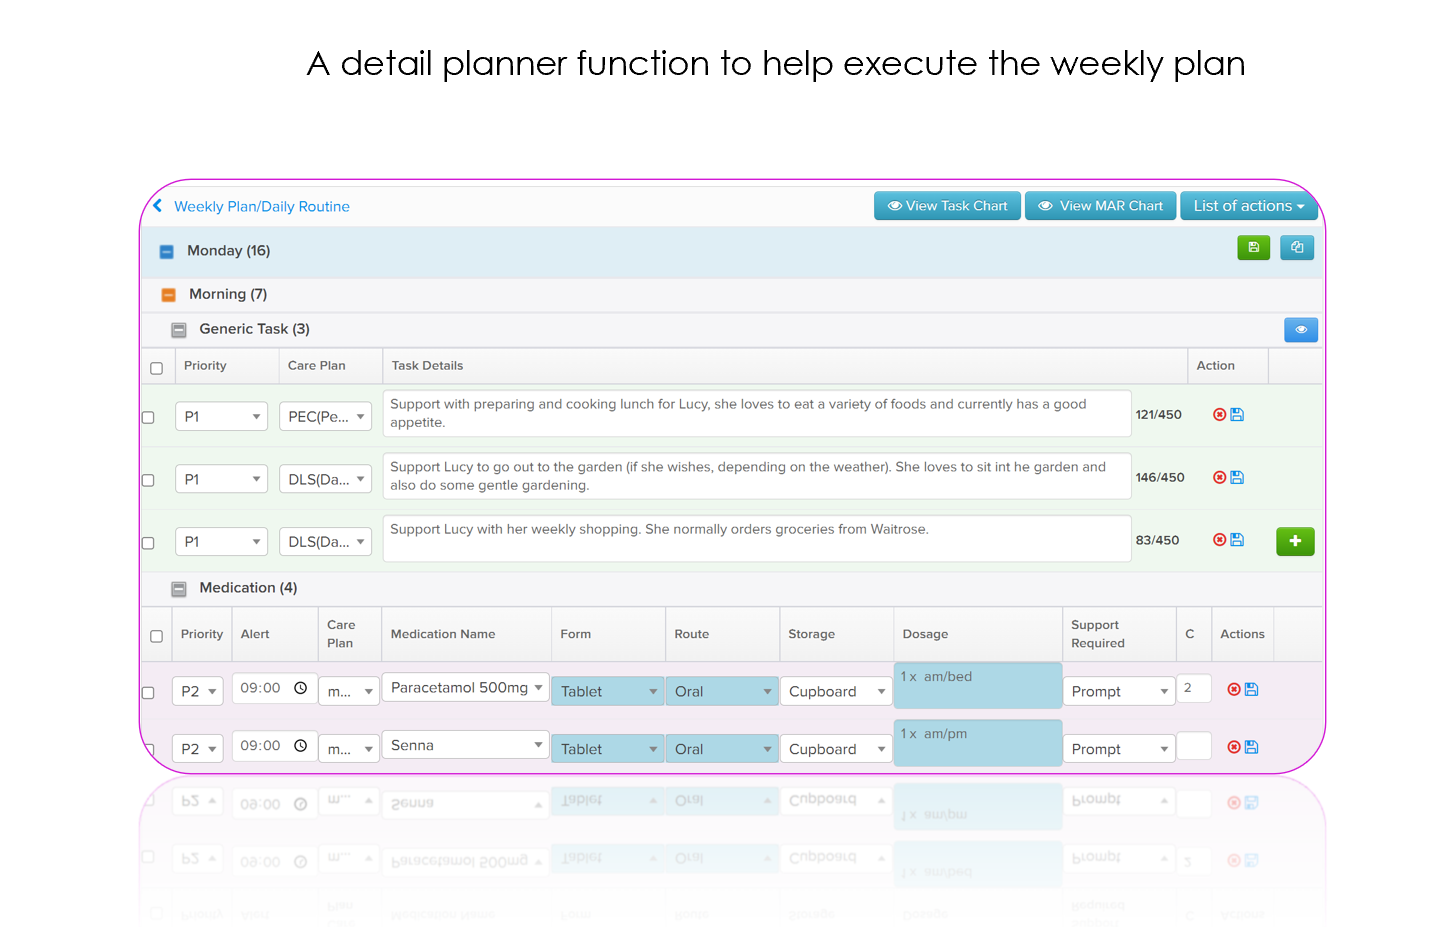The height and width of the screenshot is (927, 1439).
Task: Delete the lunch preparation task with red X
Action: tap(1219, 414)
